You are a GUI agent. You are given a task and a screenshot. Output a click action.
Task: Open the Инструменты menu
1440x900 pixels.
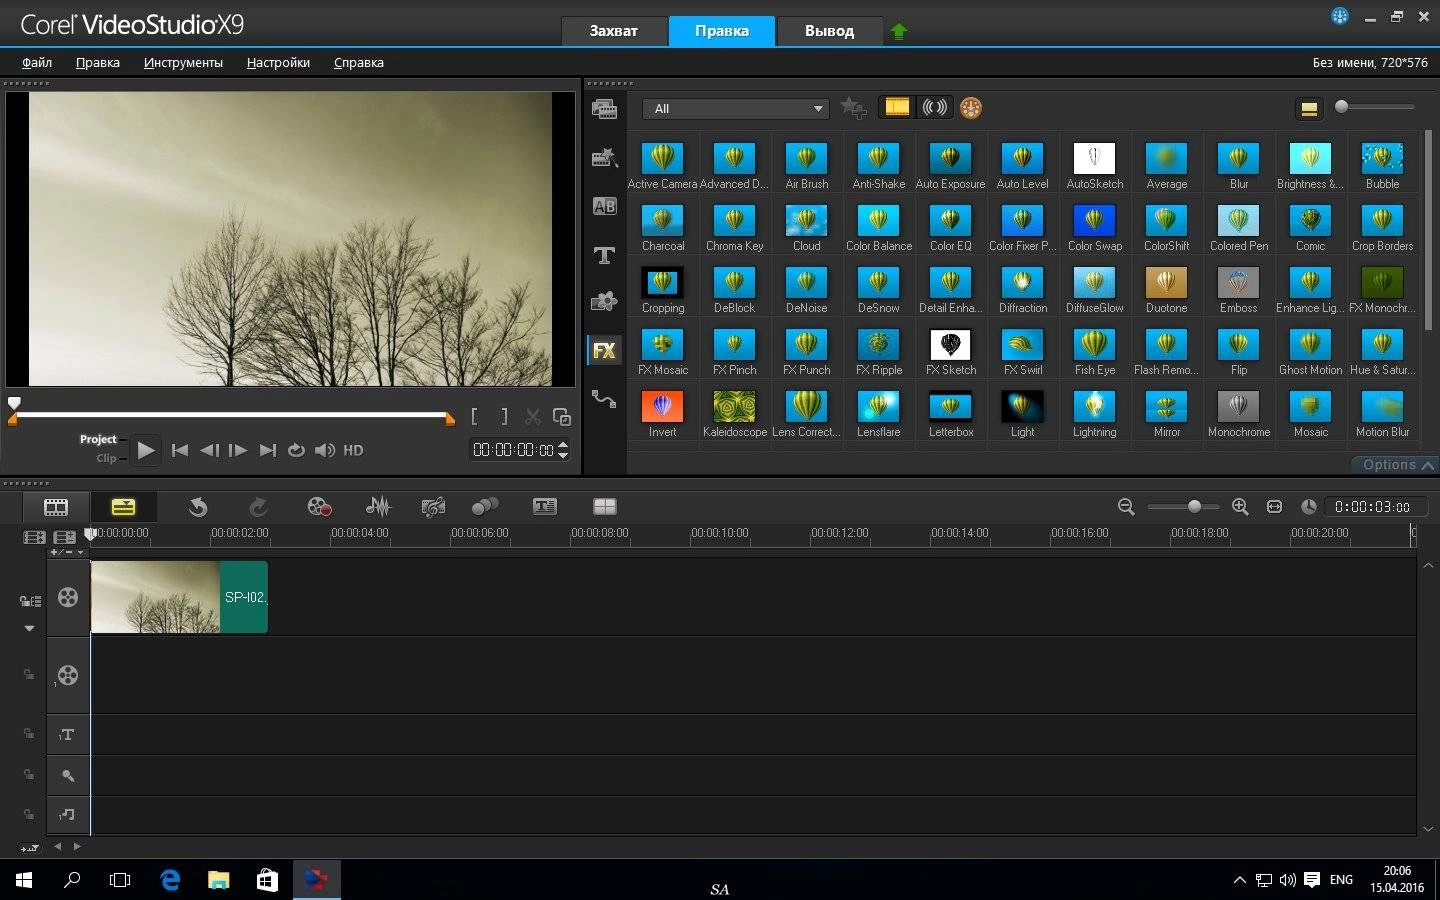[x=183, y=62]
